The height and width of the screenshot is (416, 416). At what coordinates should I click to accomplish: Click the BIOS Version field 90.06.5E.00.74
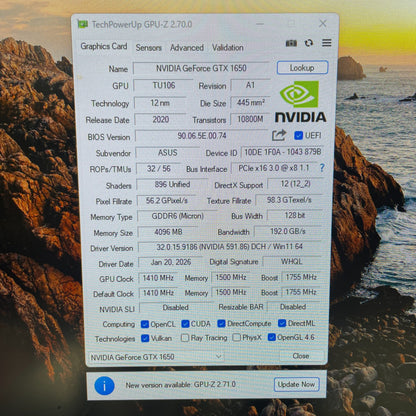coord(202,136)
